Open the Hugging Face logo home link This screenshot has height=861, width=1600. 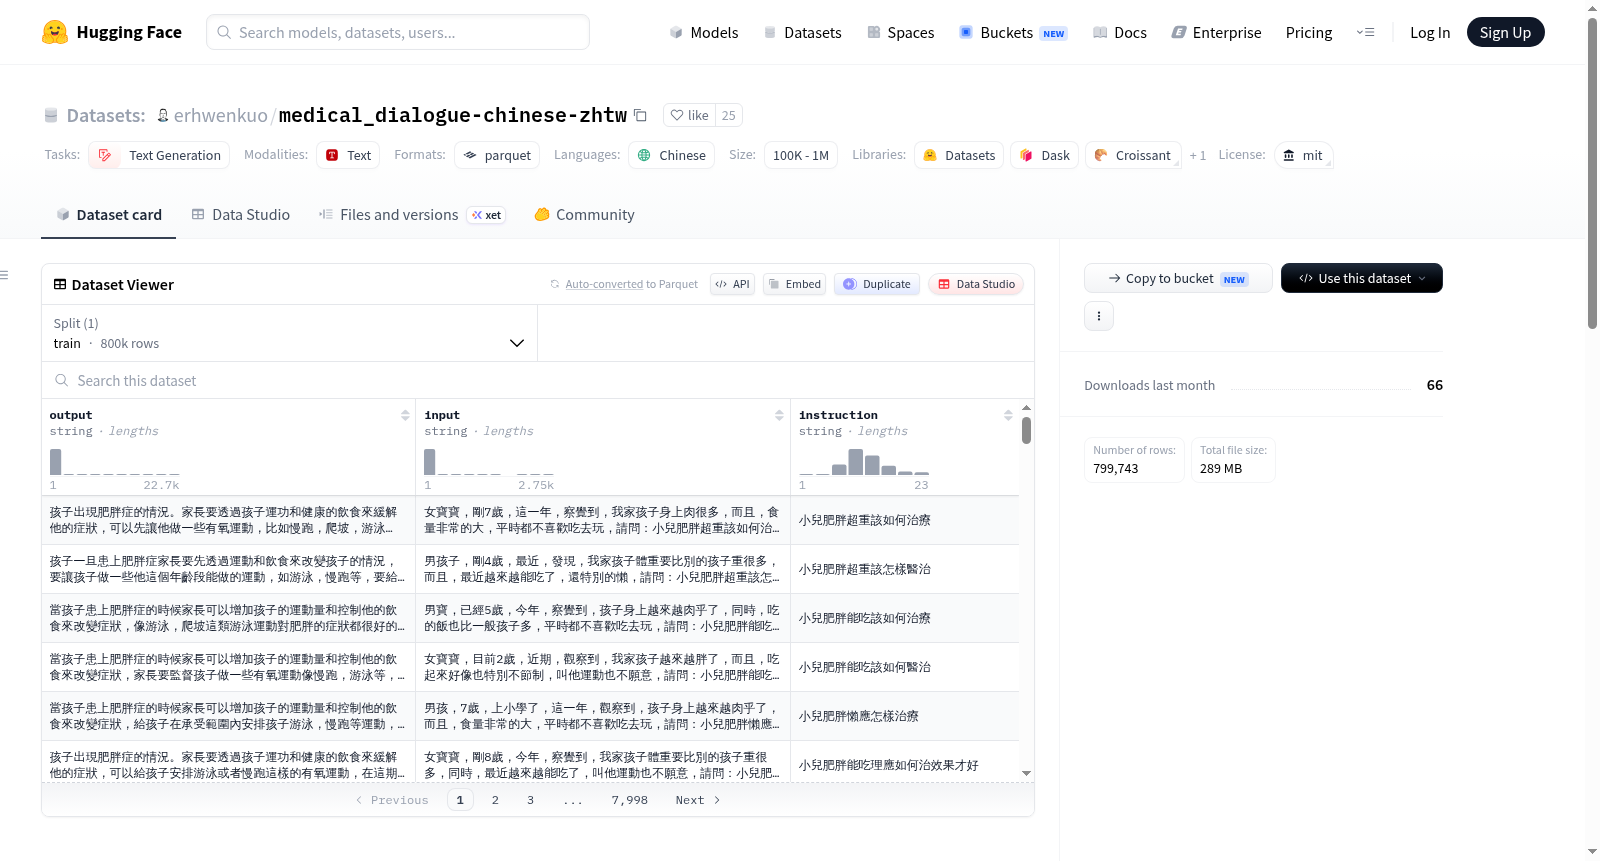pyautogui.click(x=112, y=32)
